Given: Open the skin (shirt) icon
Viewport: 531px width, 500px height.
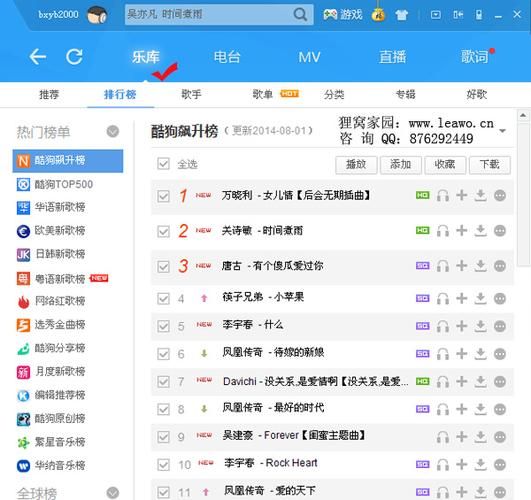Looking at the screenshot, I should point(402,15).
